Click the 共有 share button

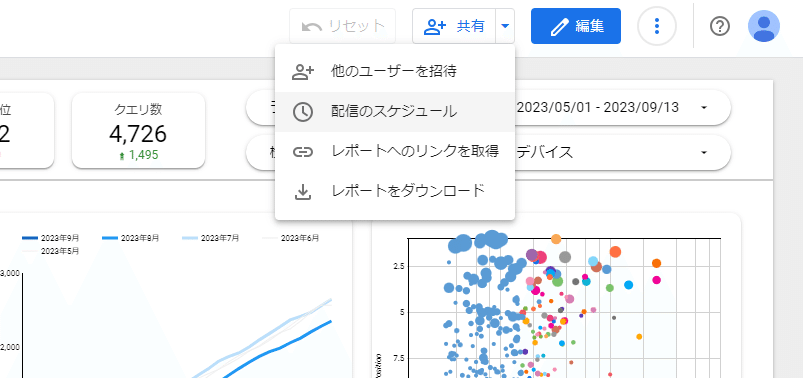coord(454,26)
